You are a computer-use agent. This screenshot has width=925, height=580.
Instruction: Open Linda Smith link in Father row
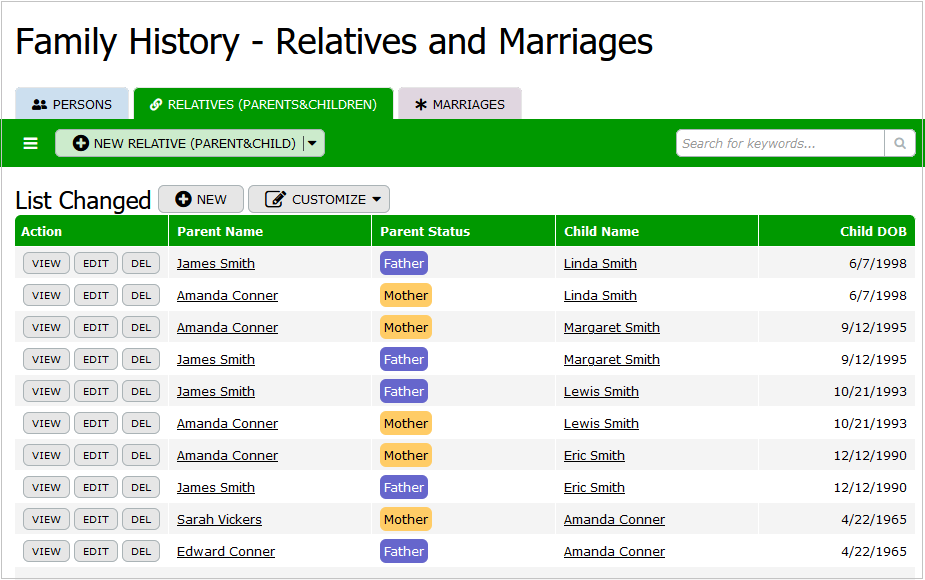(601, 264)
